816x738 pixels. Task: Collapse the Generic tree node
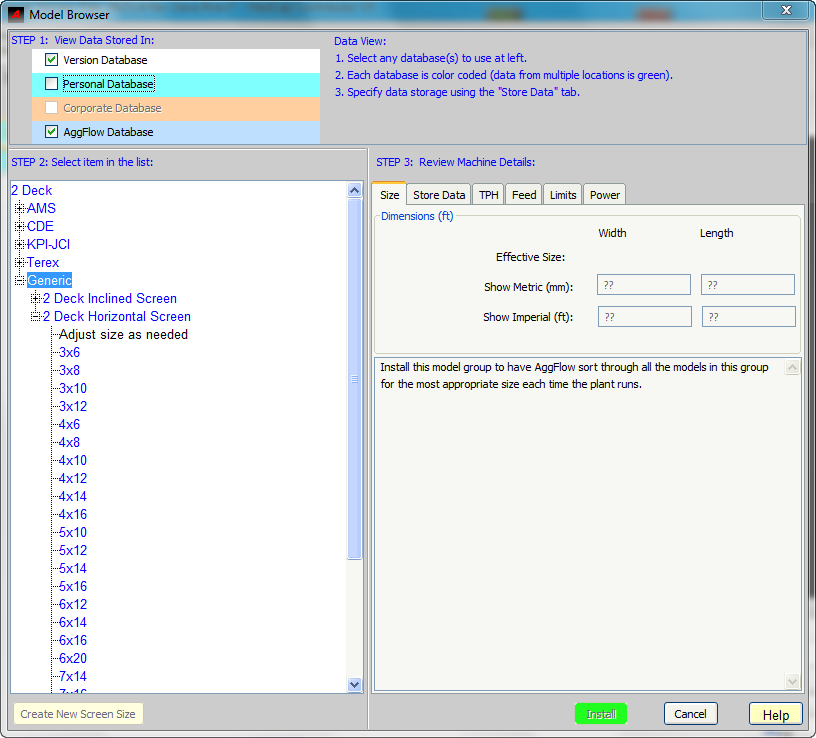click(19, 280)
